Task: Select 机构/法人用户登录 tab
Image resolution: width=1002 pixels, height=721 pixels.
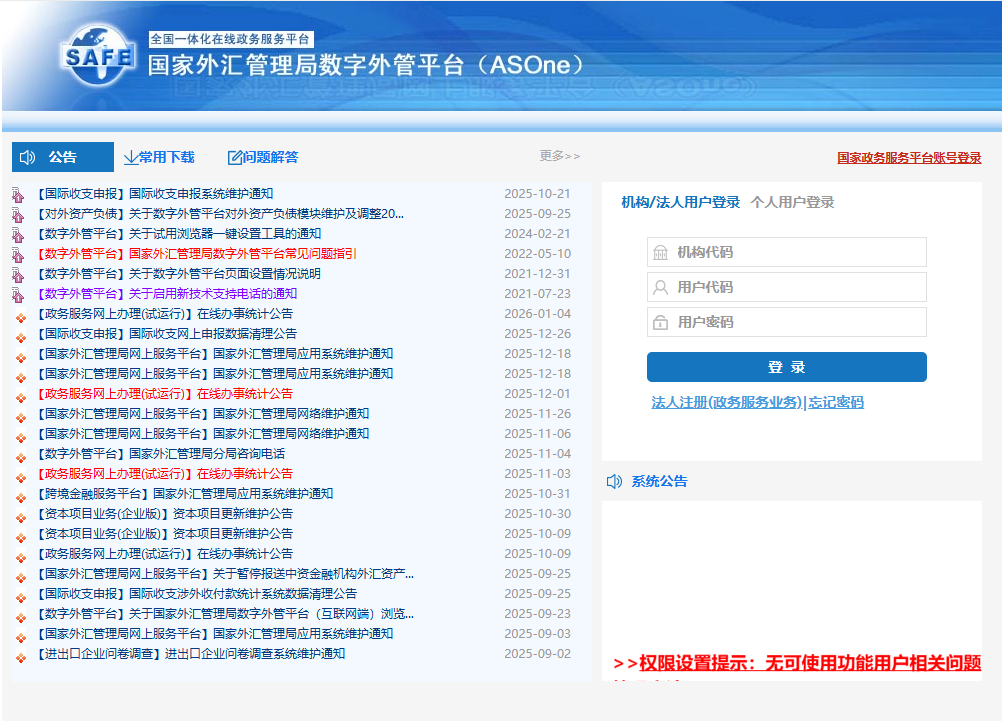Action: (x=681, y=203)
